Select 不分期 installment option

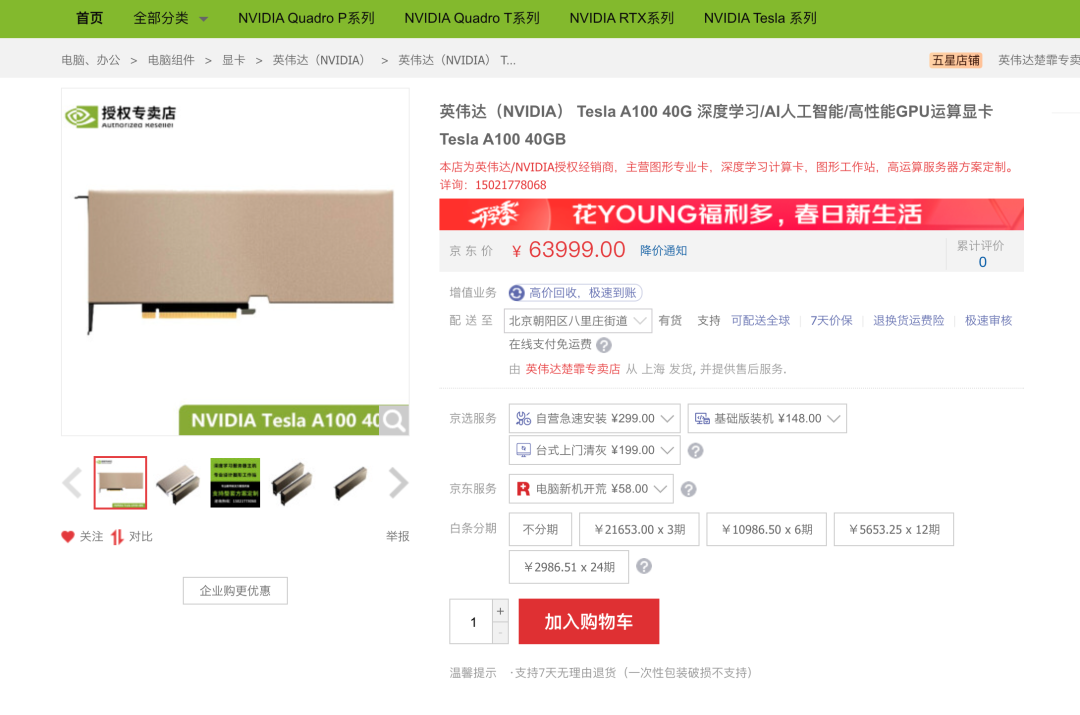(x=541, y=529)
